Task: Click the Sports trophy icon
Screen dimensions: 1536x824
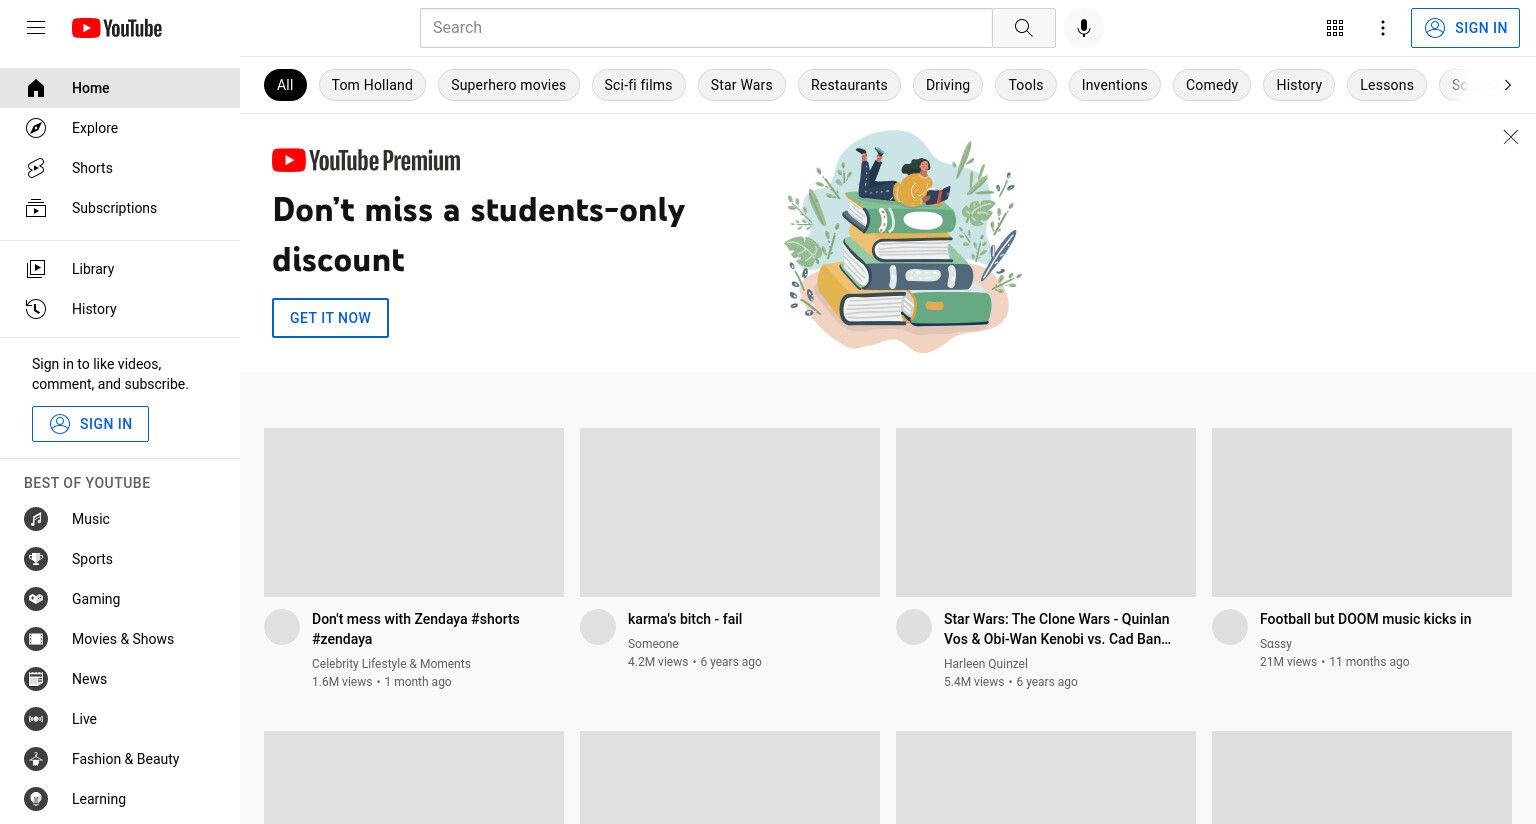Action: (36, 559)
